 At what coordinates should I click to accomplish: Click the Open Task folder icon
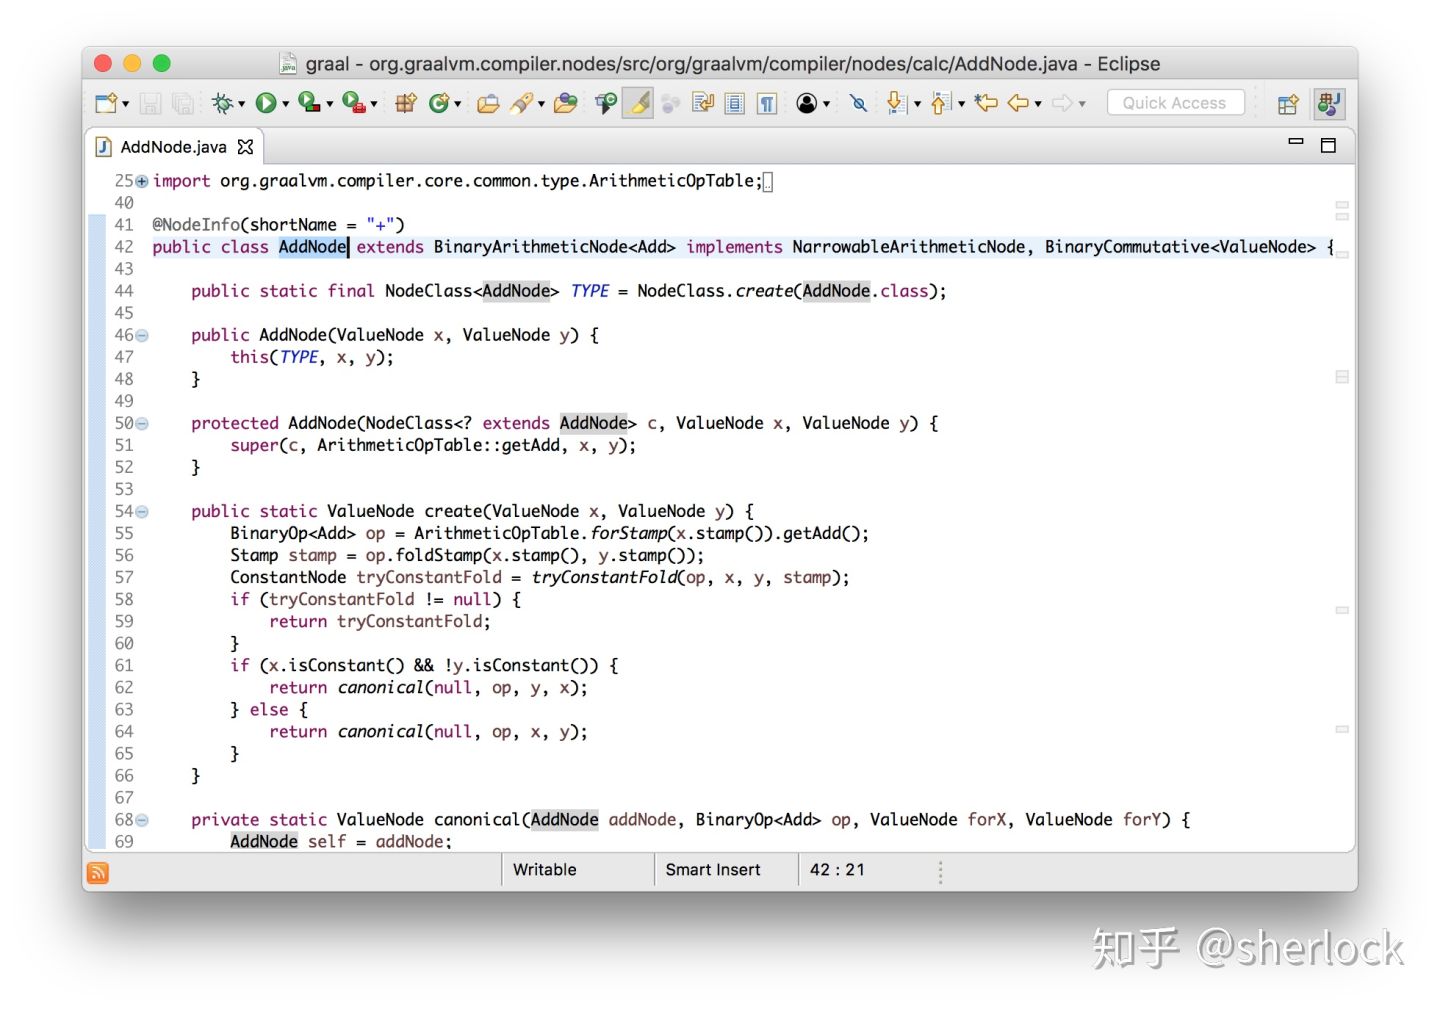click(566, 103)
